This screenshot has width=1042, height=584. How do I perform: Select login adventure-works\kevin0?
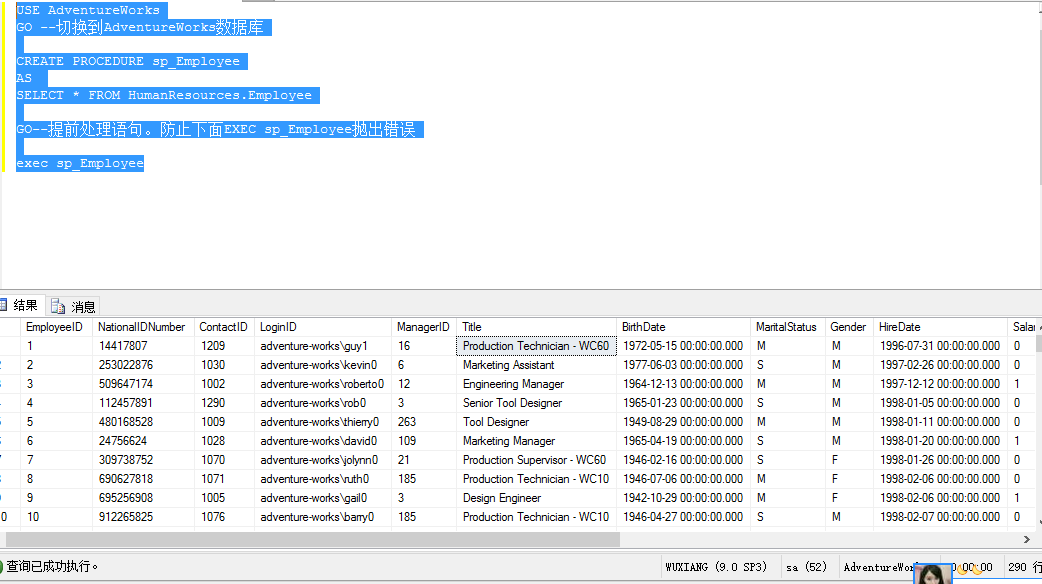323,365
